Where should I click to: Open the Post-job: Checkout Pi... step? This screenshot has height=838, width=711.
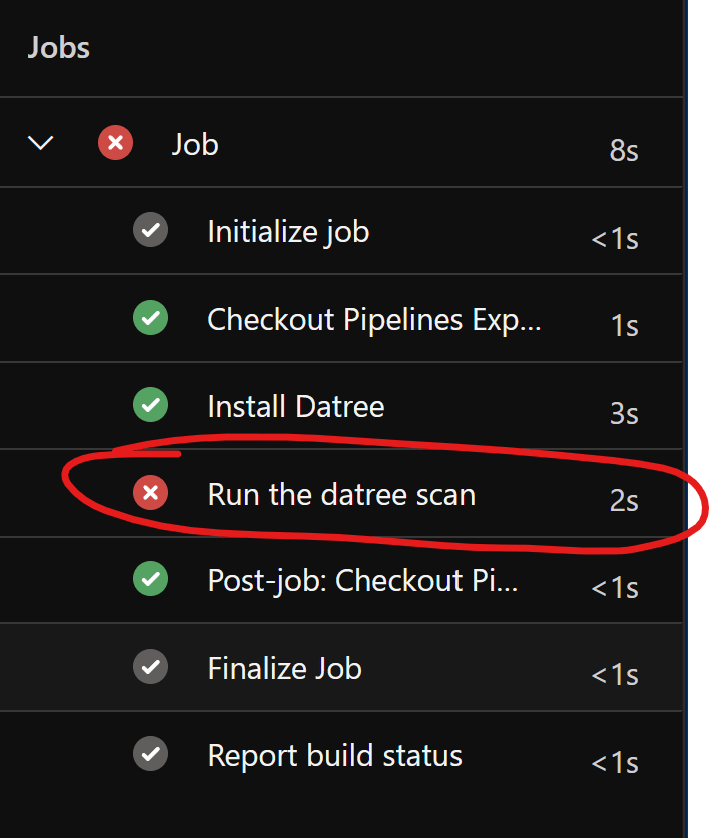tap(362, 581)
